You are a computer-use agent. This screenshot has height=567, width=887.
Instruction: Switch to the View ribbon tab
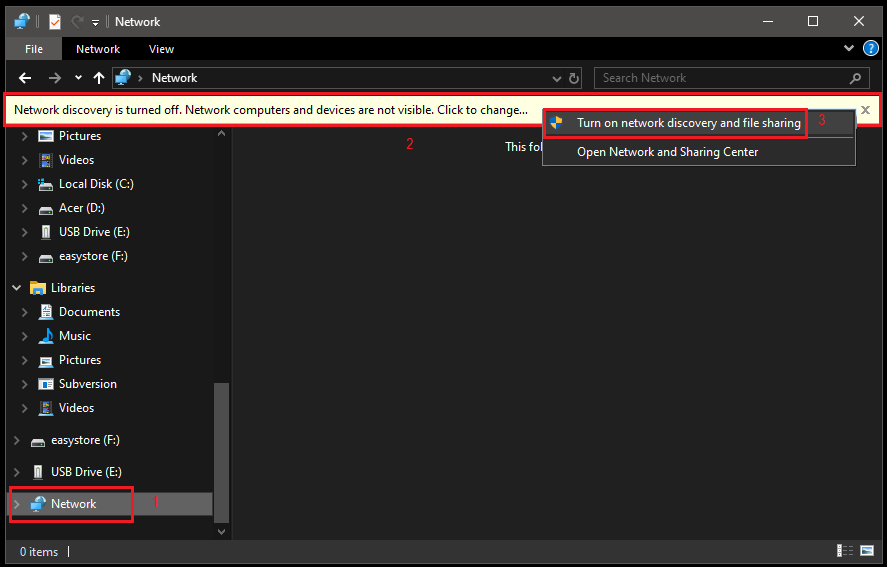pos(161,49)
